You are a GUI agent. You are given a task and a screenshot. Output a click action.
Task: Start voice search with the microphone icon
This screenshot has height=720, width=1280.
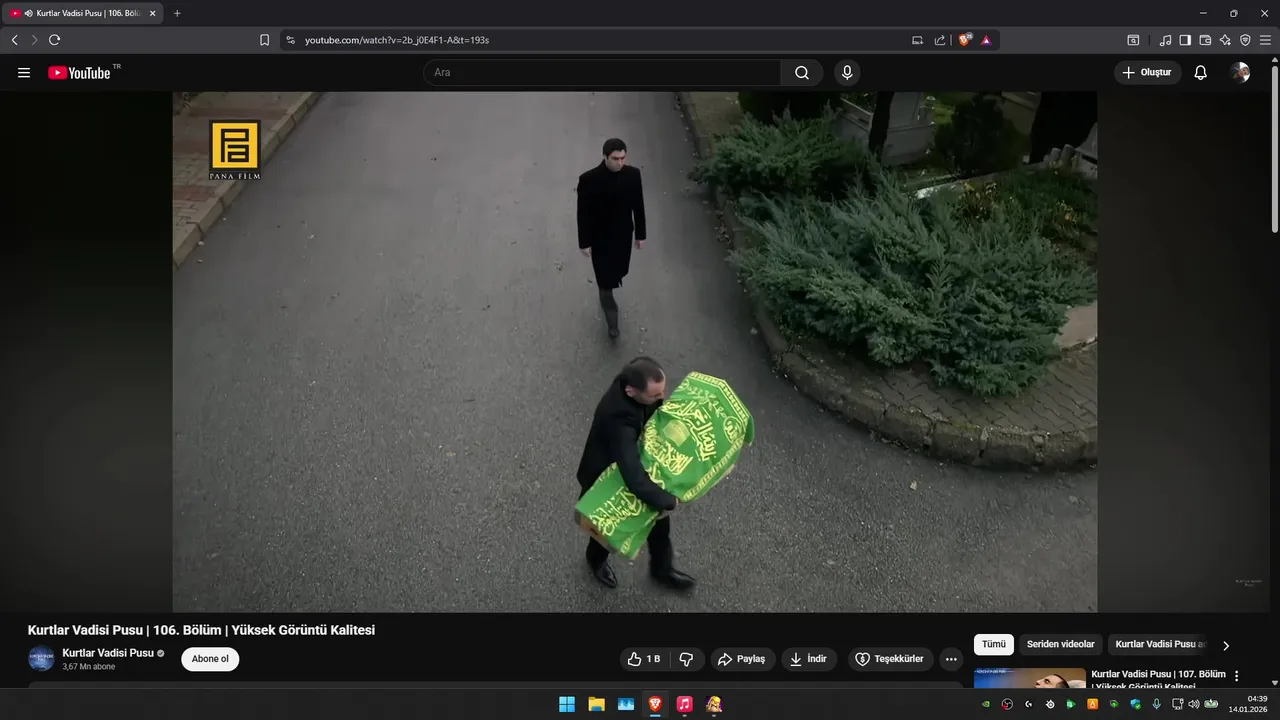(847, 73)
